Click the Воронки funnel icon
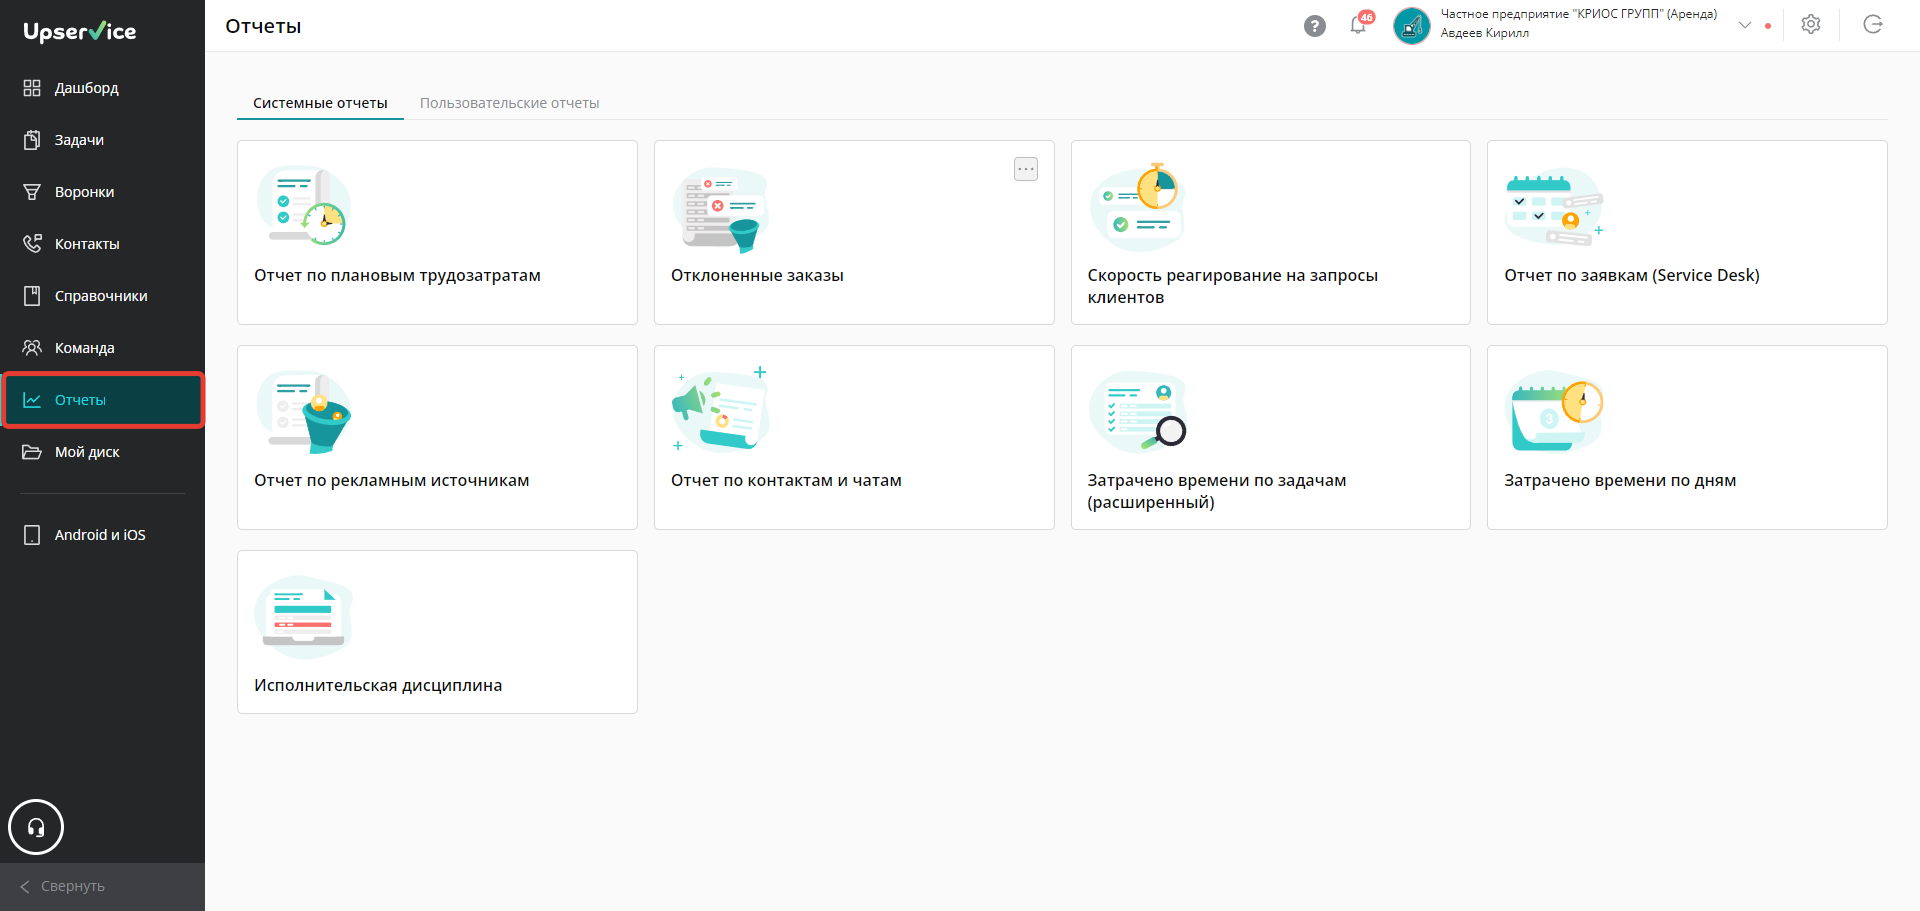The image size is (1920, 911). [32, 192]
